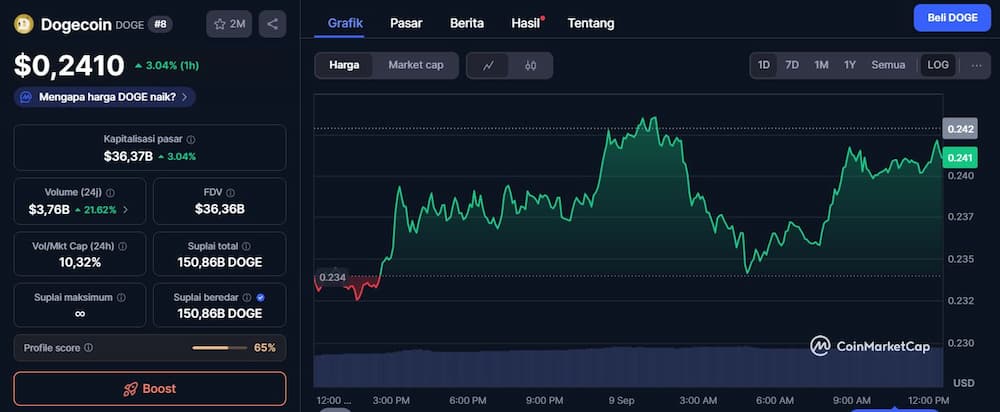
Task: Click the USD currency label
Action: (963, 383)
